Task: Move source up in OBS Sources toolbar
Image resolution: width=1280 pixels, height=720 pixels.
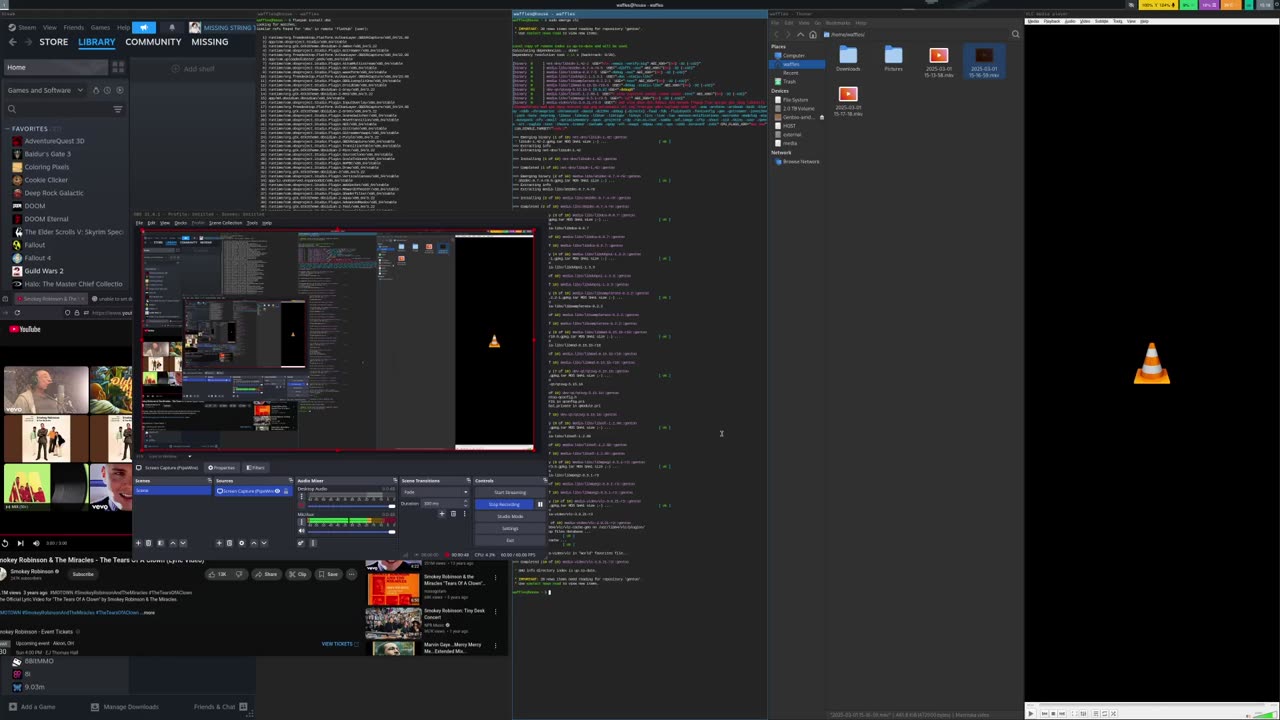Action: coord(253,543)
